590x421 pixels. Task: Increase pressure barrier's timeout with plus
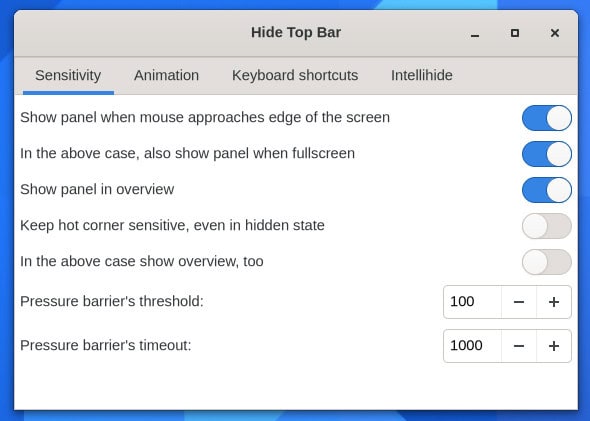click(x=554, y=346)
